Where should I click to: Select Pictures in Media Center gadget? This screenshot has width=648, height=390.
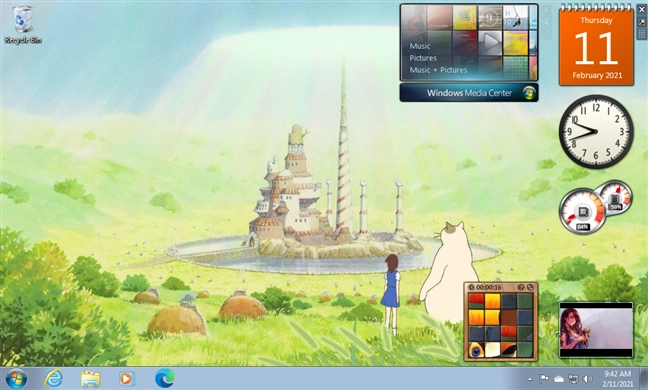coord(423,58)
